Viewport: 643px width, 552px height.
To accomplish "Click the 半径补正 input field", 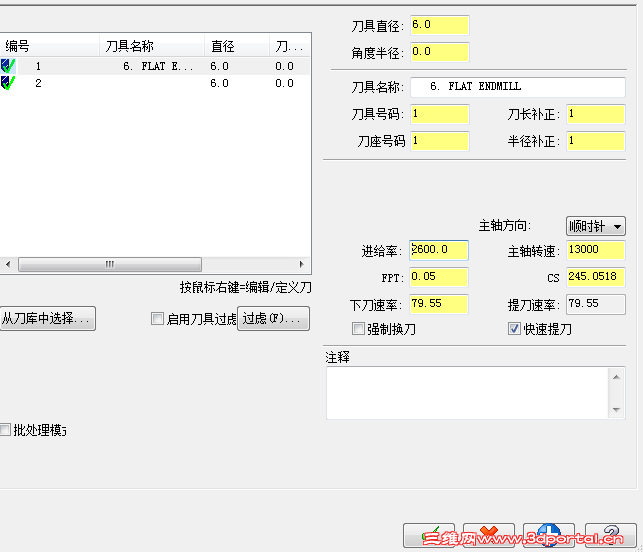I will pyautogui.click(x=595, y=141).
